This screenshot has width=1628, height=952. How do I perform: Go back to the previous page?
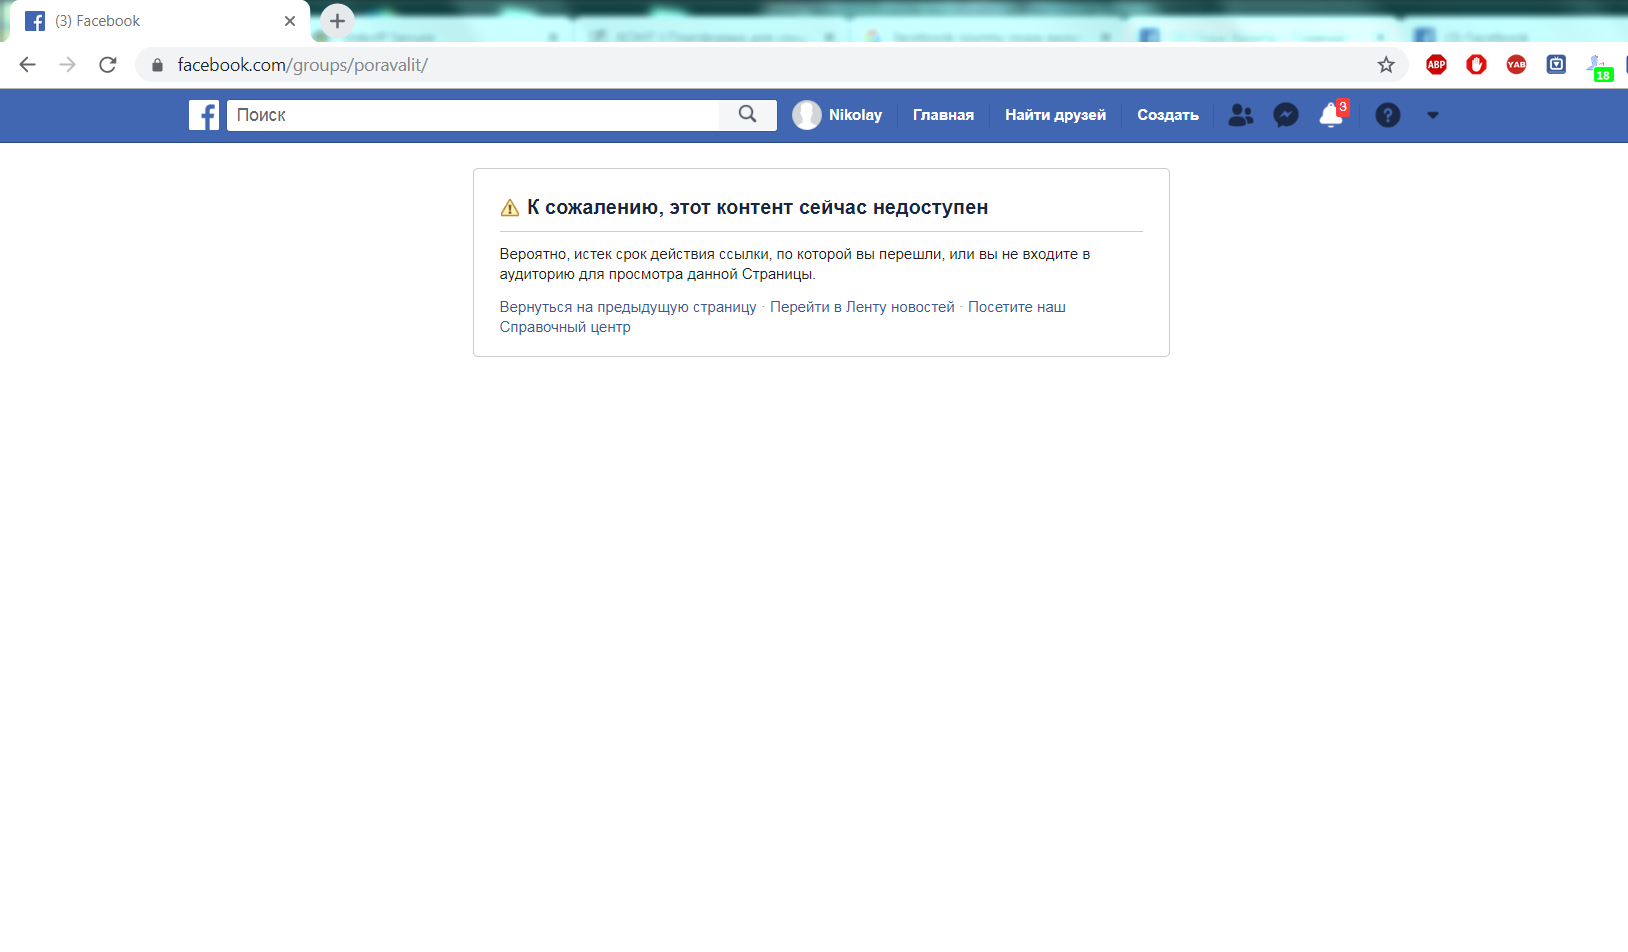(x=28, y=65)
